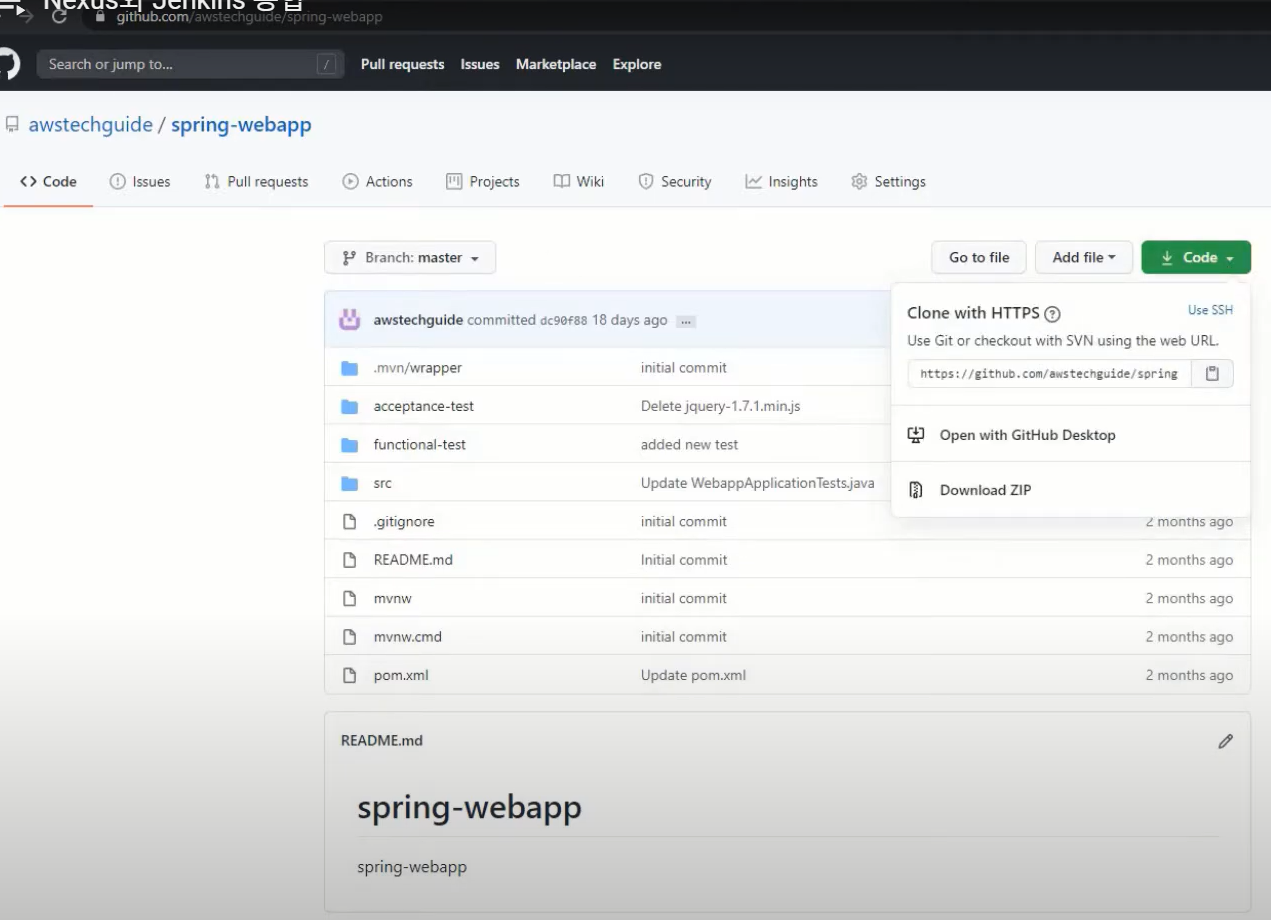Click 'Update WebappApplicationTests.java' commit message
Viewport: 1271px width, 920px height.
click(757, 483)
